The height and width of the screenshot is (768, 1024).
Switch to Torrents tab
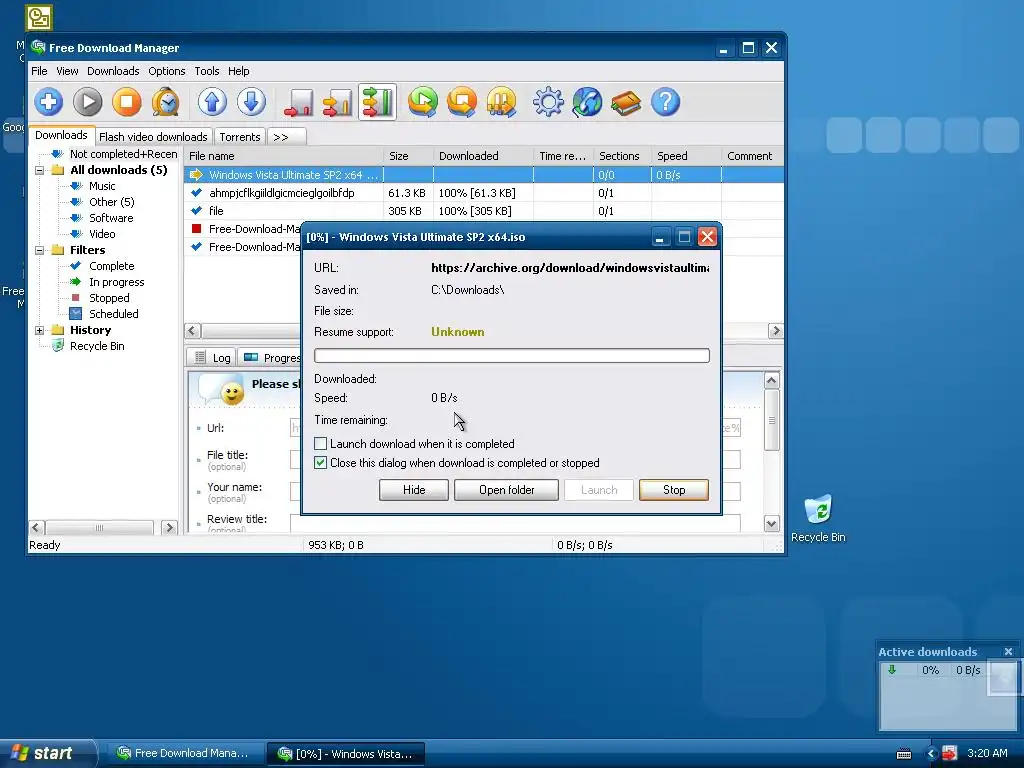(x=240, y=137)
